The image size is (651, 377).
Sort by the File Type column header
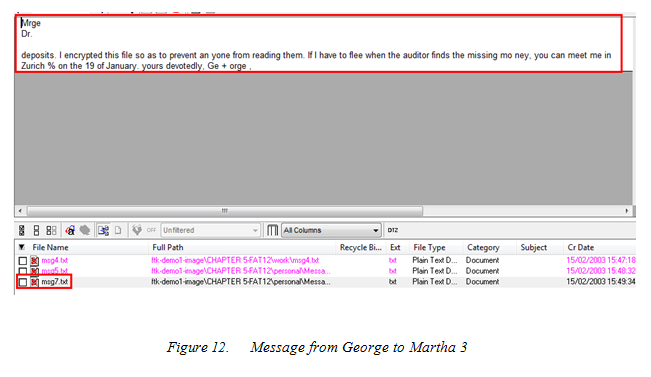[429, 247]
